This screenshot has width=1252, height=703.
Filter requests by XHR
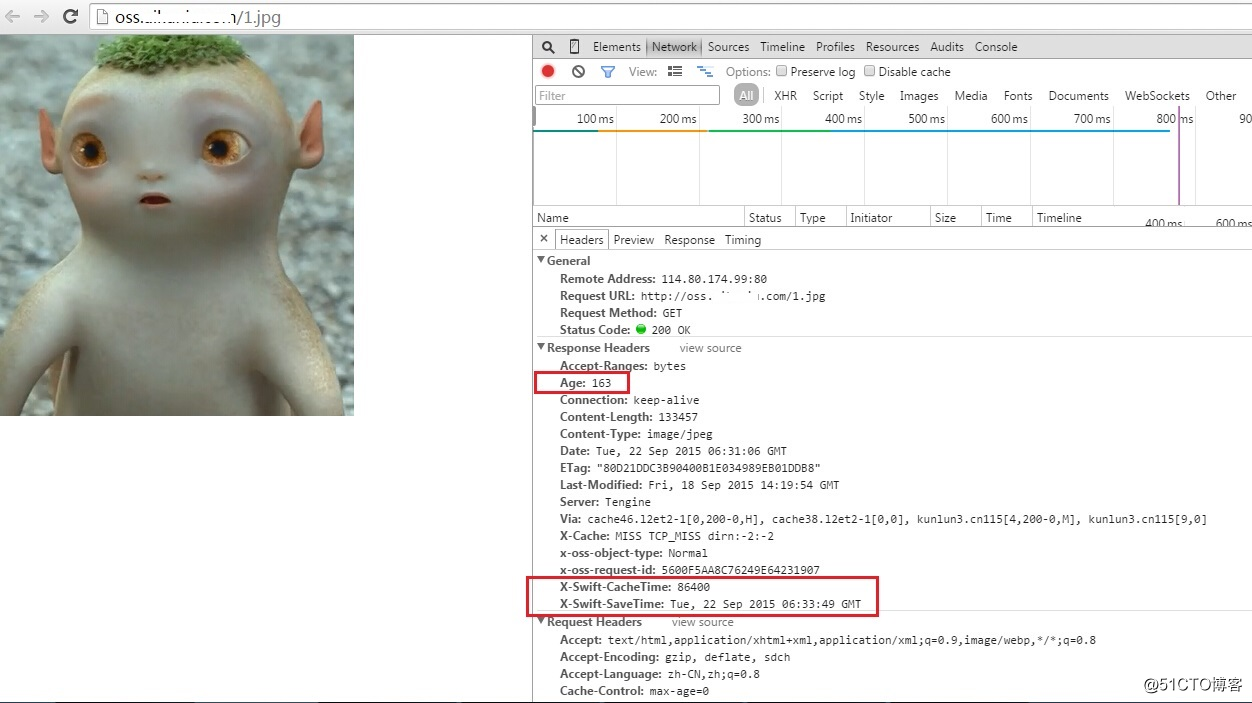[785, 96]
